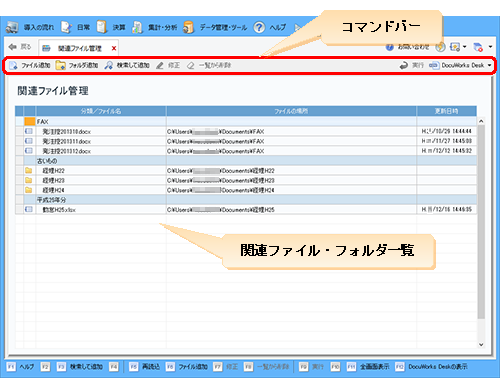Click the vertical scrollbar thumb of the list
Screen dimensions: 500x378
pyautogui.click(x=481, y=222)
